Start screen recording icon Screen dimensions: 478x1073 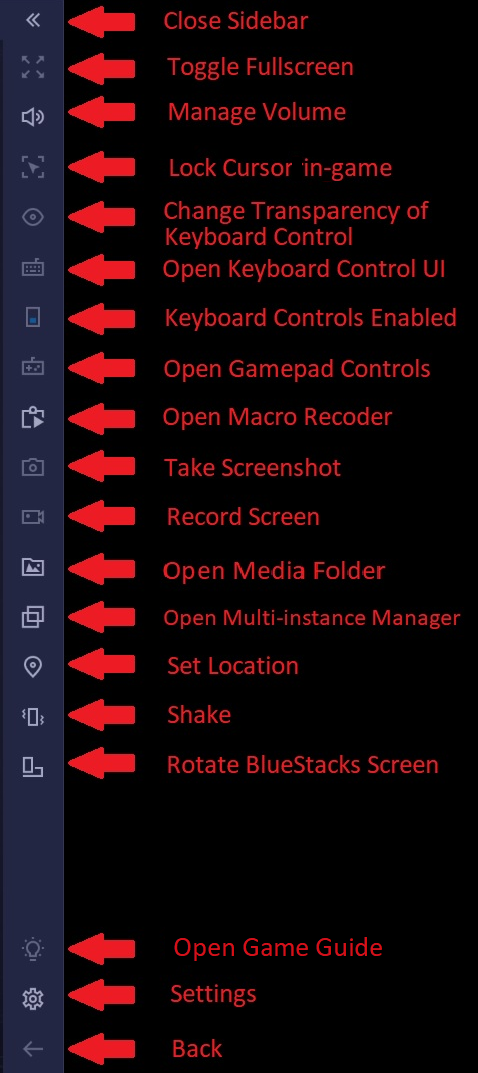coord(33,517)
